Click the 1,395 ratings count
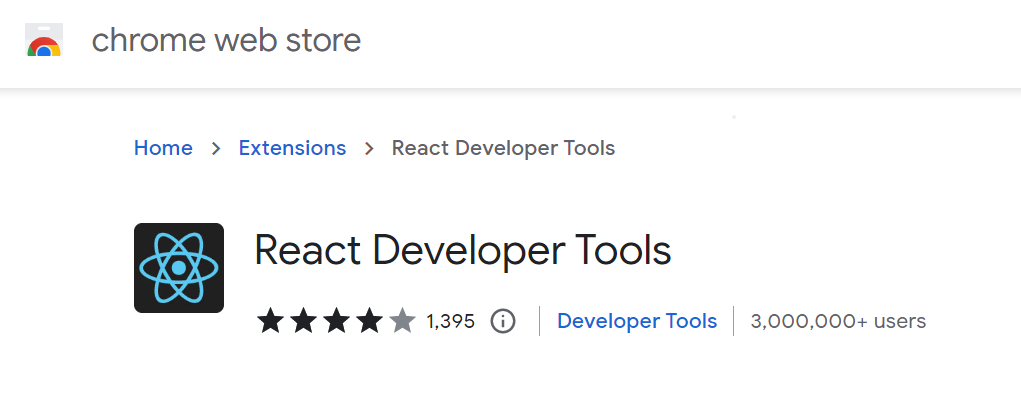 (451, 321)
